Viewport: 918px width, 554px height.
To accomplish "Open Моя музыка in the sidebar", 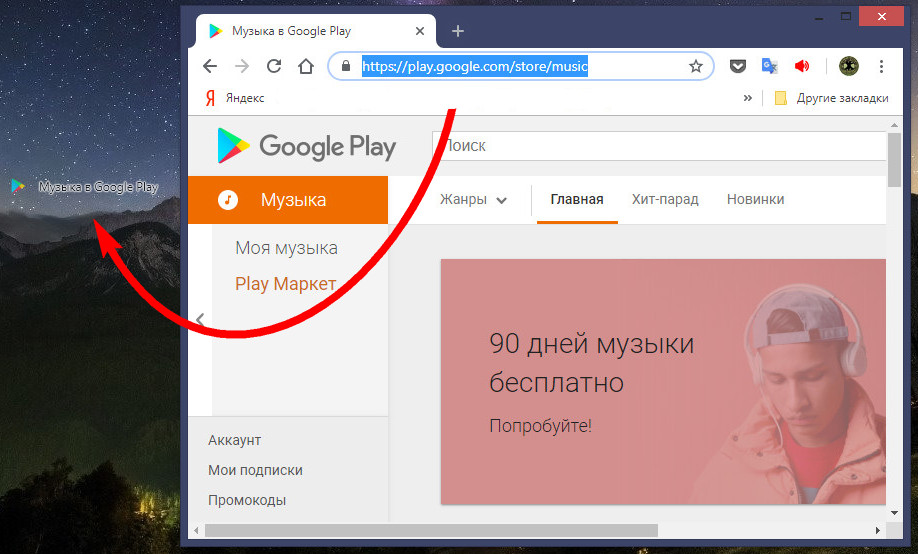I will tap(286, 248).
